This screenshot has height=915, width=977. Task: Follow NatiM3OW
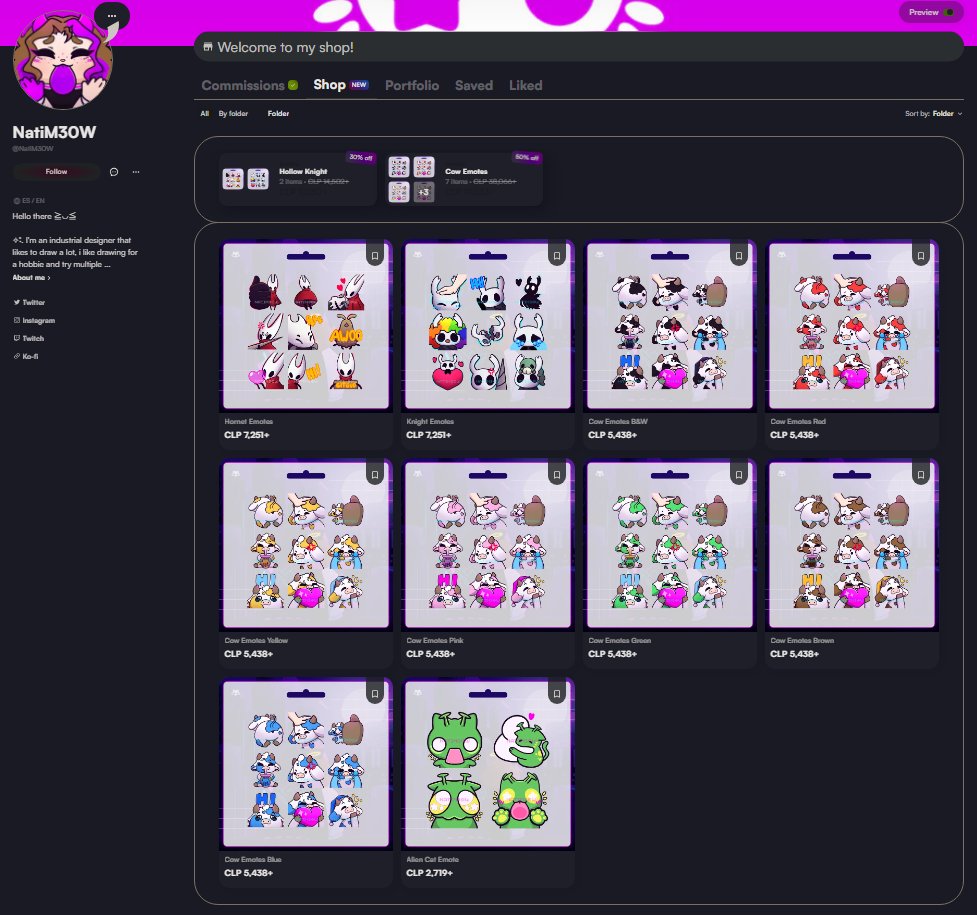56,171
